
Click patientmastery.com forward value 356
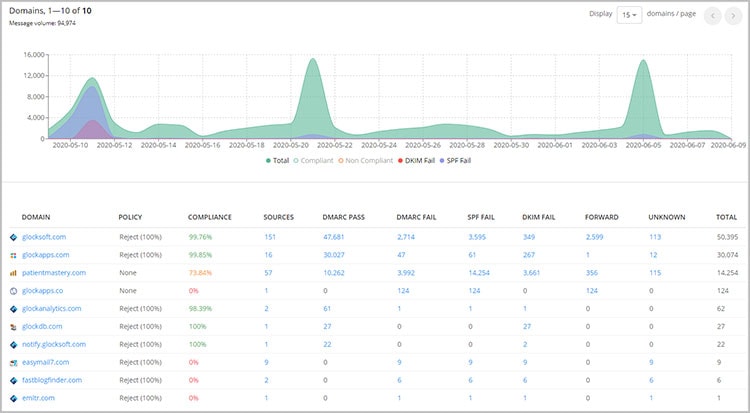pos(592,273)
